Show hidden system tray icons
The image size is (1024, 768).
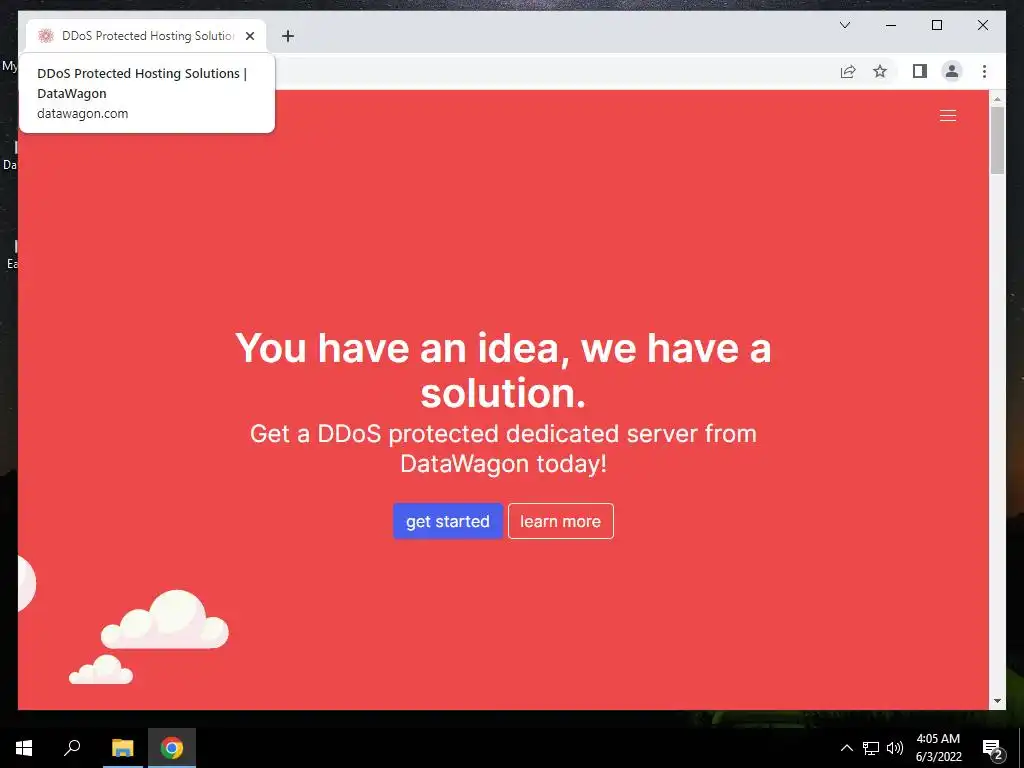[x=846, y=748]
